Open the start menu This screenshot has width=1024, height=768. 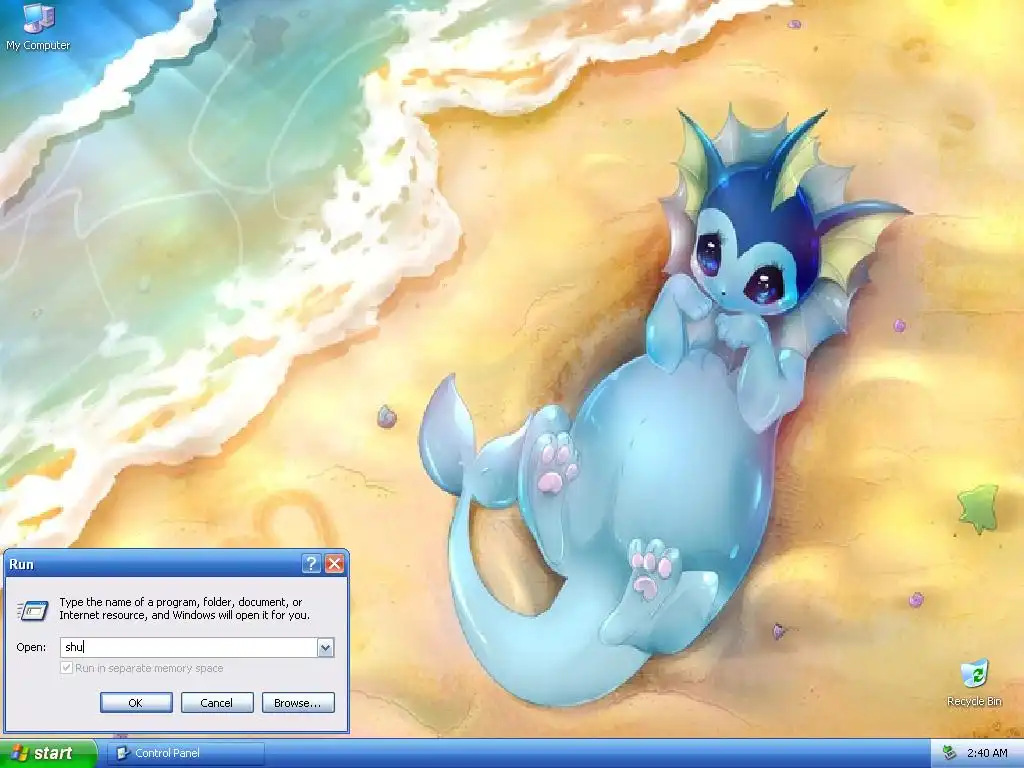[48, 753]
